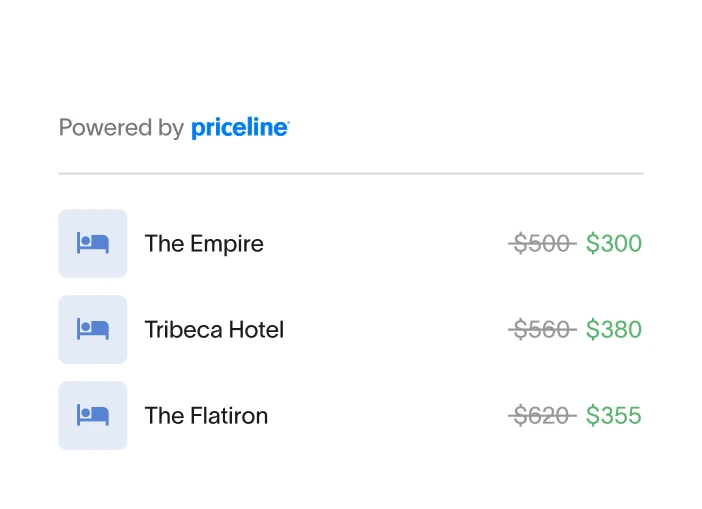Screen dimensions: 702x509
Task: Select The Flatiron hotel name
Action: [x=206, y=415]
